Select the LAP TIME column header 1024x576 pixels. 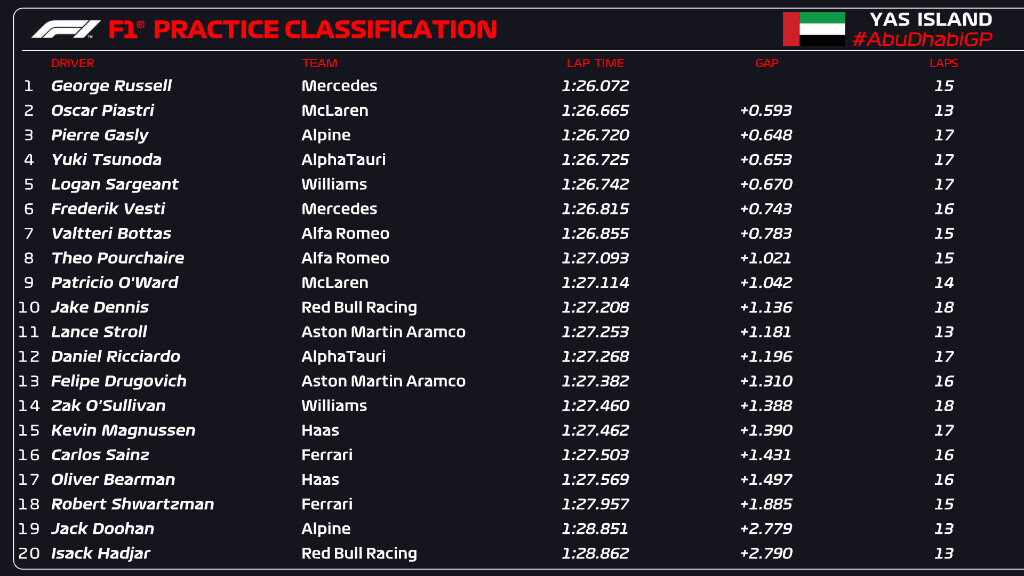[x=595, y=63]
